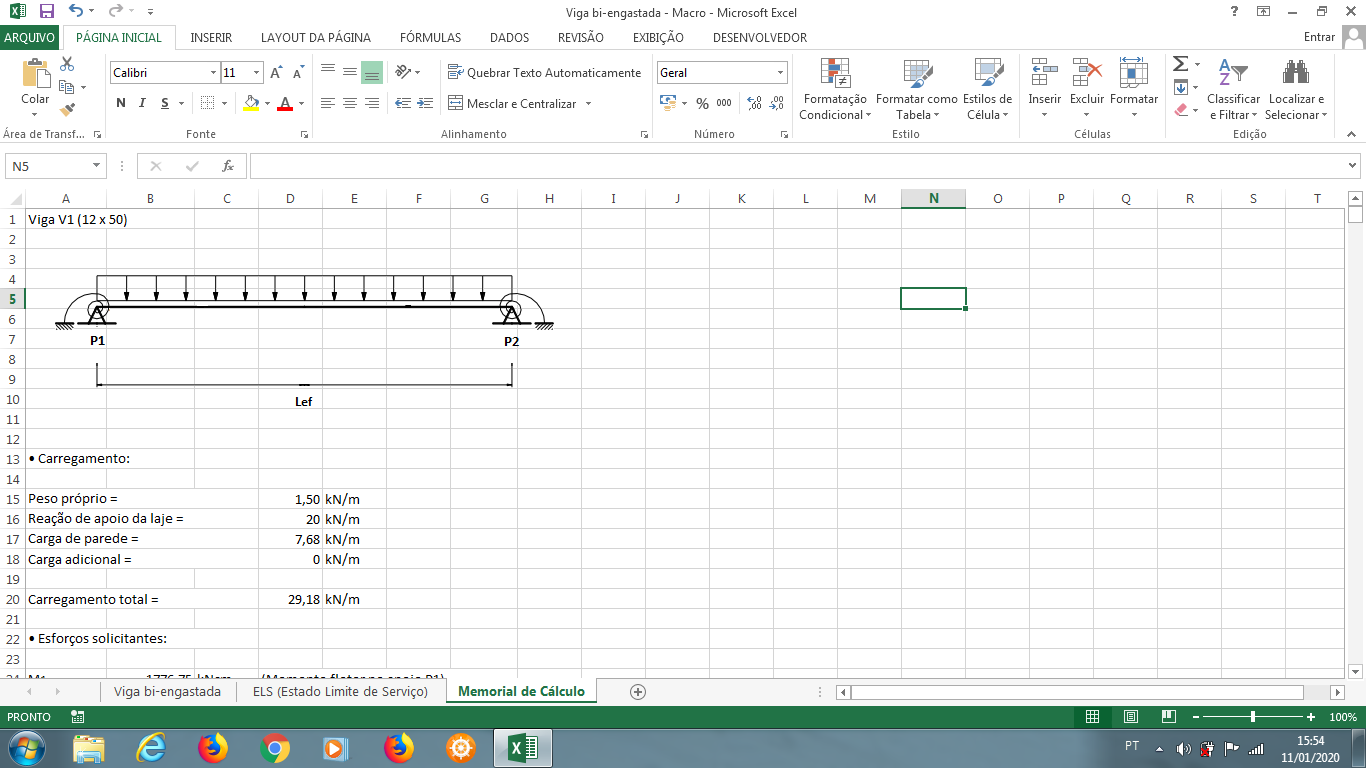The height and width of the screenshot is (768, 1366).
Task: Switch to LAYOUT DA PÁGINA tab
Action: pyautogui.click(x=316, y=38)
